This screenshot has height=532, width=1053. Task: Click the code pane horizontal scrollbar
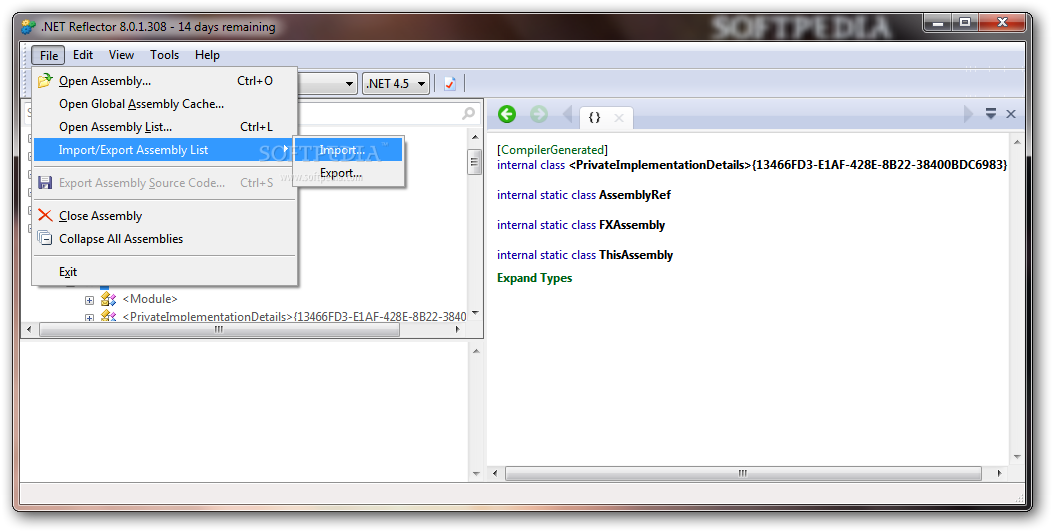[743, 474]
